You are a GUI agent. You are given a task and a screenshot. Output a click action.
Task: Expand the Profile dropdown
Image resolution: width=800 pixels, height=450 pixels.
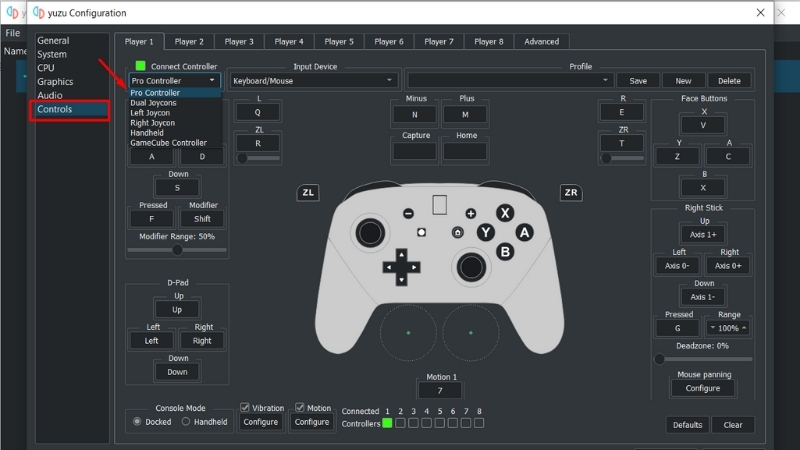[510, 81]
